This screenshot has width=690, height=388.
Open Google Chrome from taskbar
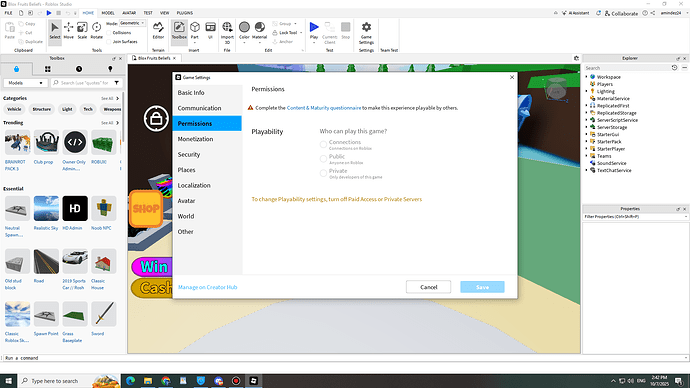pyautogui.click(x=165, y=381)
